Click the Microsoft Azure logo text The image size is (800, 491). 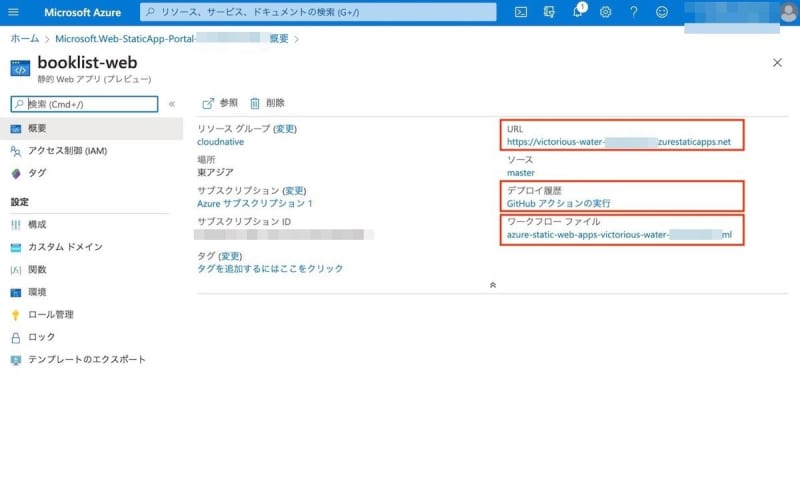(82, 12)
